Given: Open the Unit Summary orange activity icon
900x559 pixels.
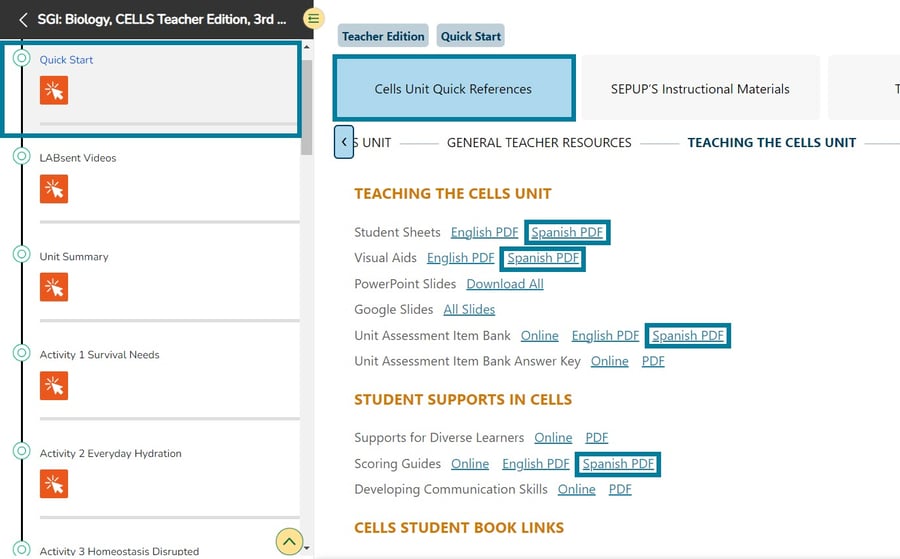Looking at the screenshot, I should click(x=54, y=287).
